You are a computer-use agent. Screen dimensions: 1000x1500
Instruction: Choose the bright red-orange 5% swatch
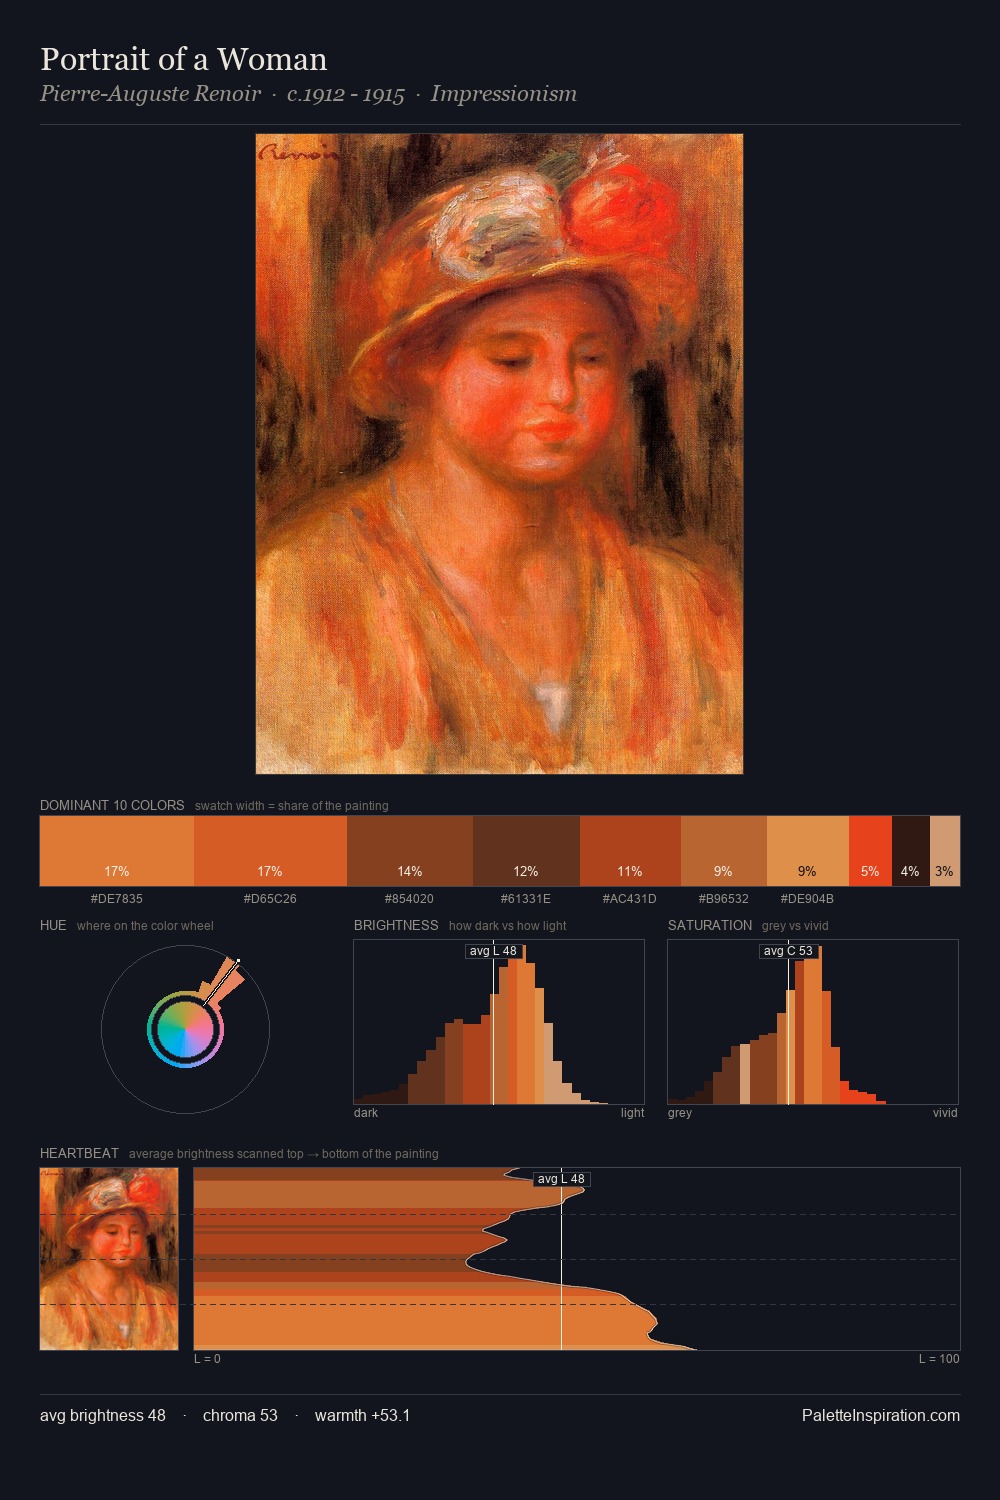(870, 851)
